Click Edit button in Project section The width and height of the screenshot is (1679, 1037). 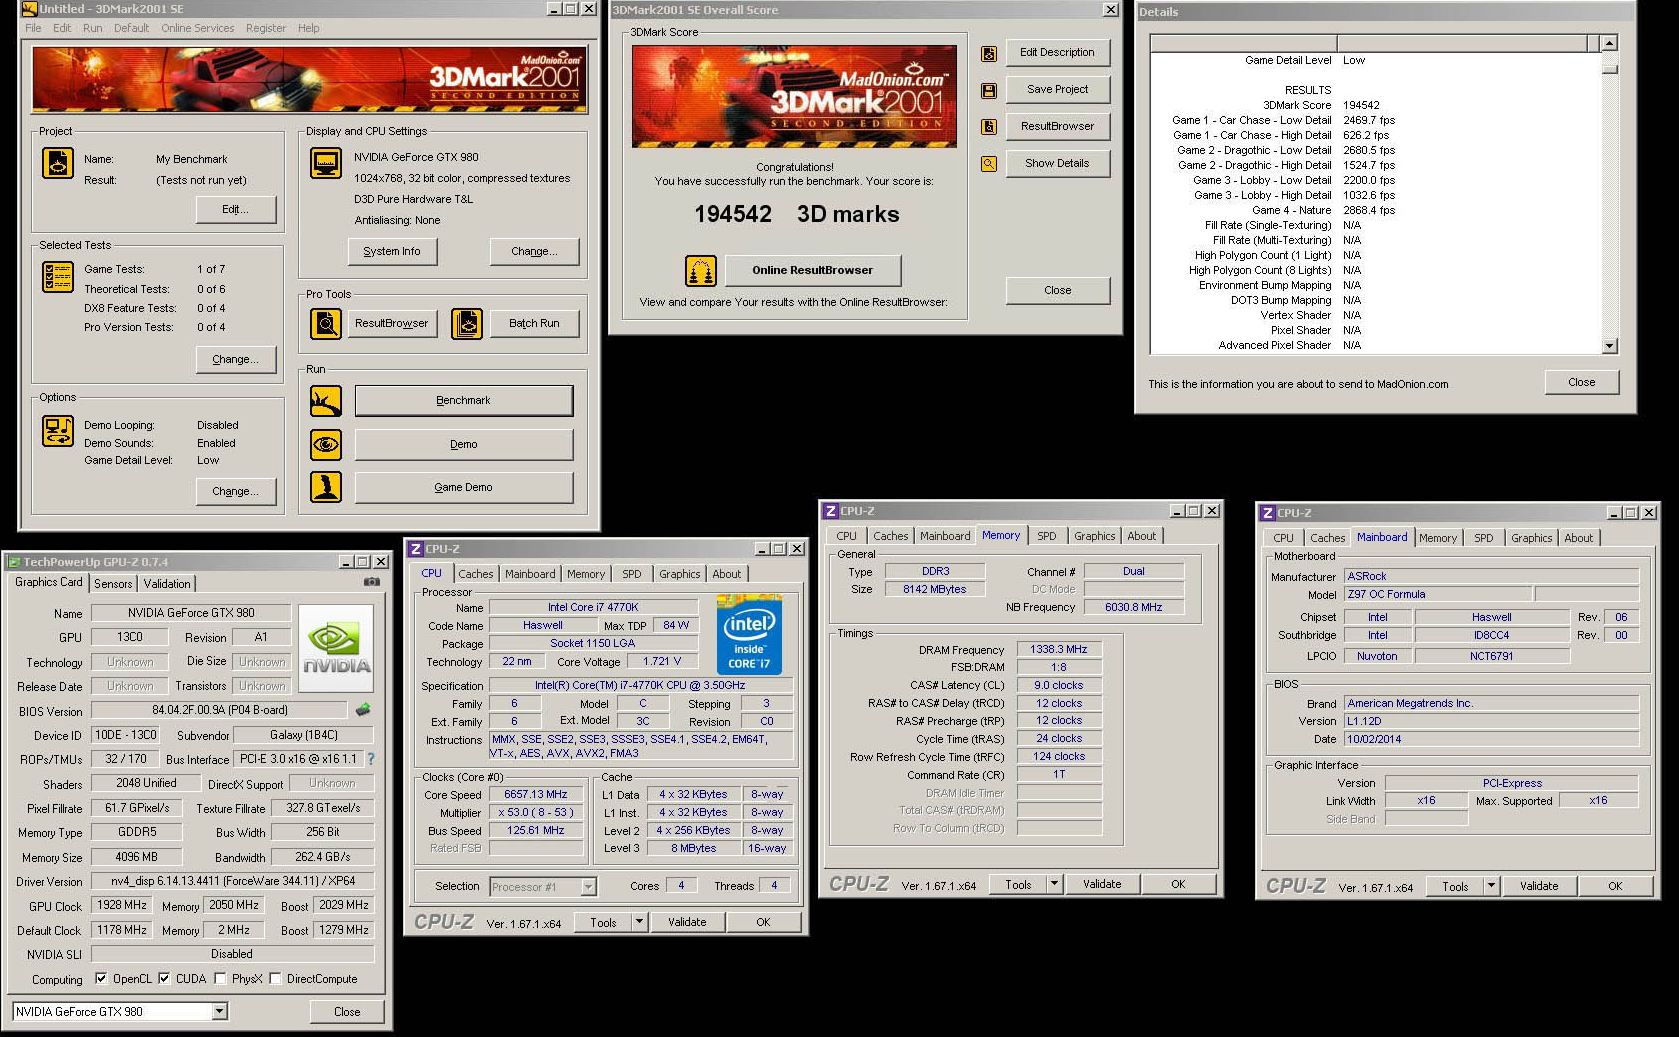click(235, 210)
